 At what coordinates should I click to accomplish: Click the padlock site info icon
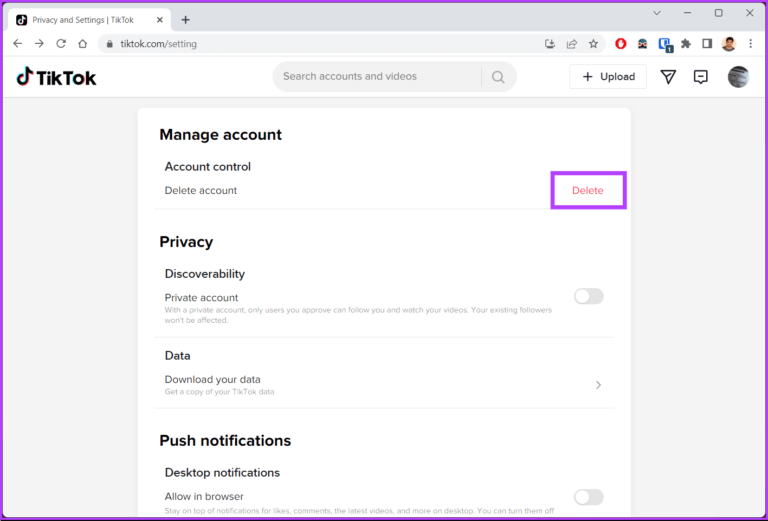pyautogui.click(x=110, y=44)
